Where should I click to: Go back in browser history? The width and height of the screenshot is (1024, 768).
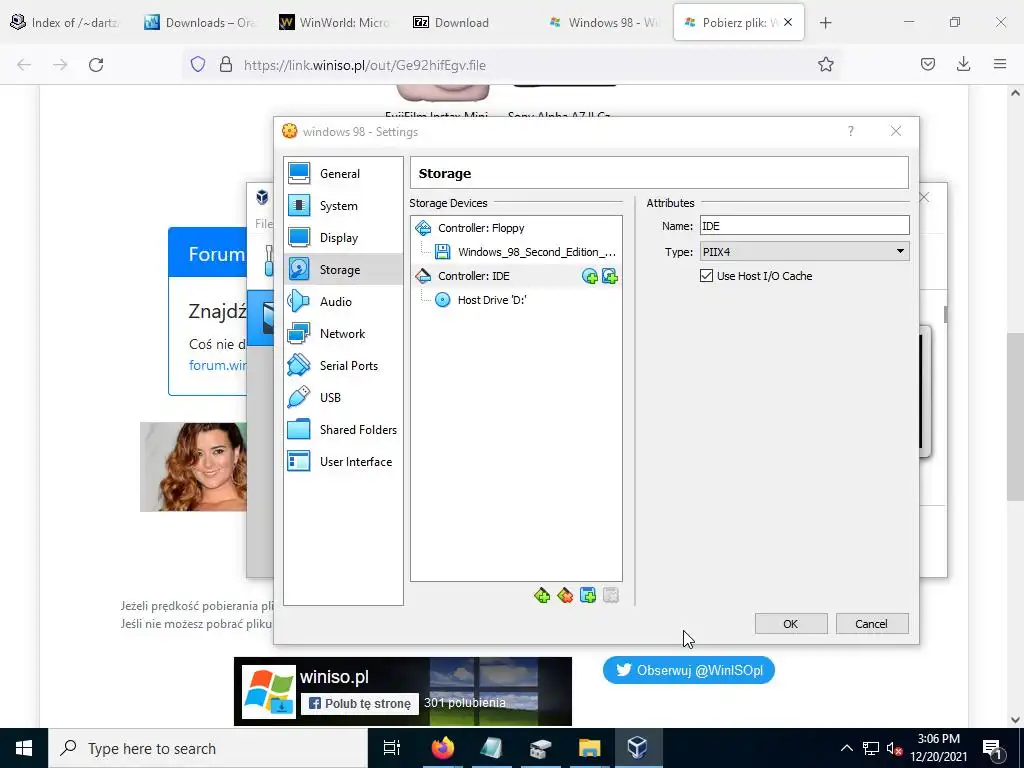24,65
